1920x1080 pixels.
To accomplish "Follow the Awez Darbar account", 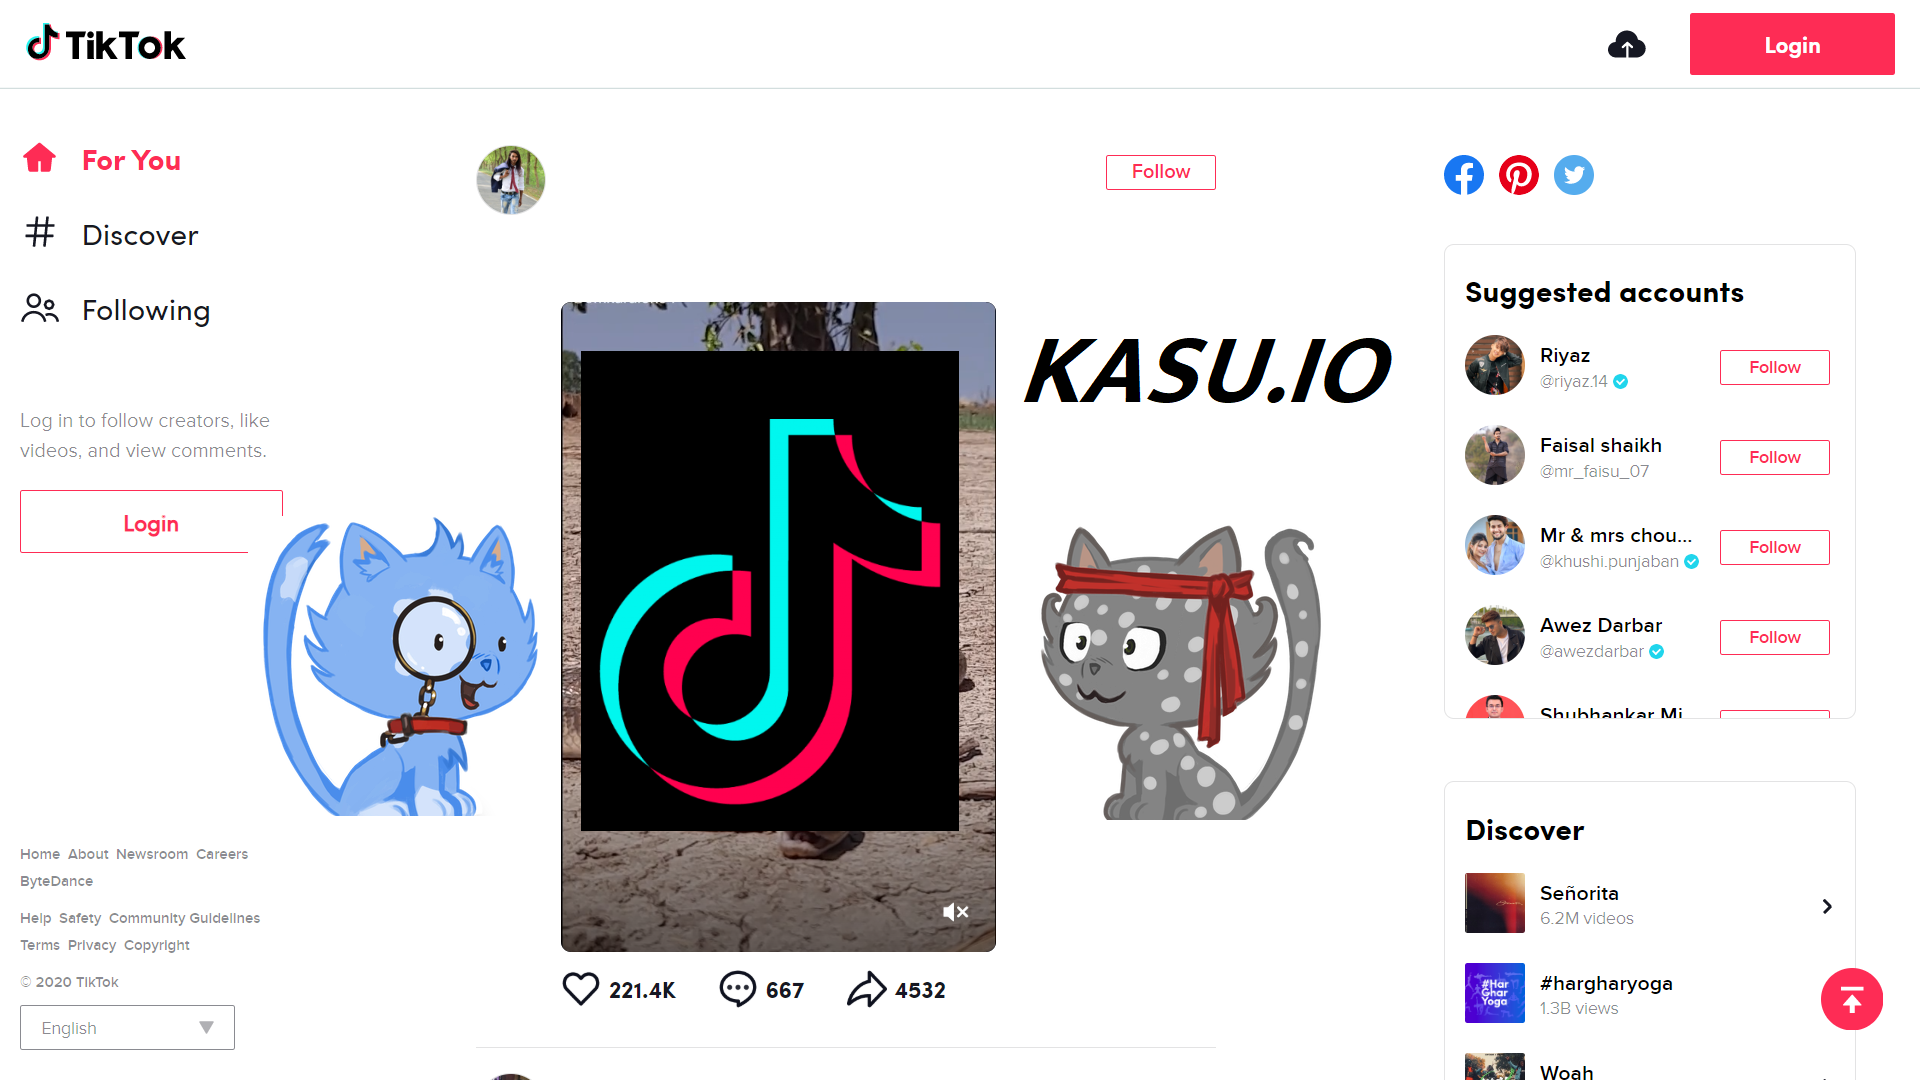I will pyautogui.click(x=1775, y=637).
